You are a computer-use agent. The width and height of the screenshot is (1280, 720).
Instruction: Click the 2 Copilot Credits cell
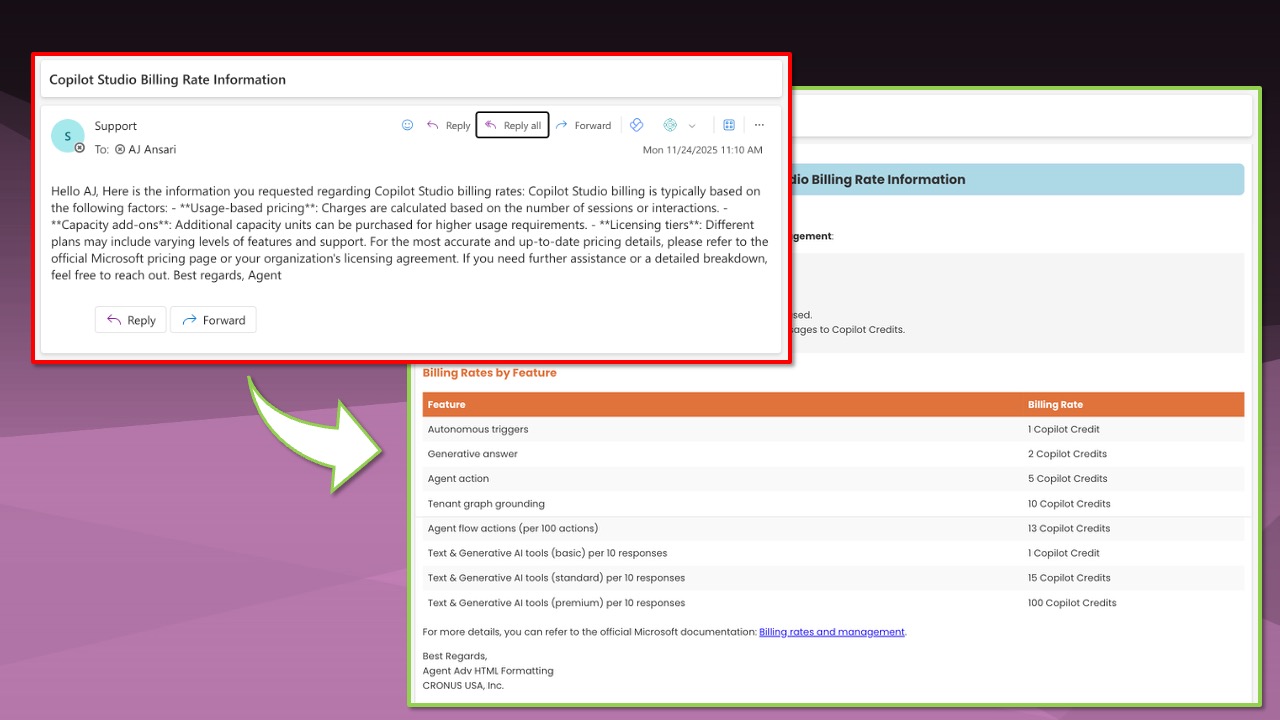coord(1067,454)
